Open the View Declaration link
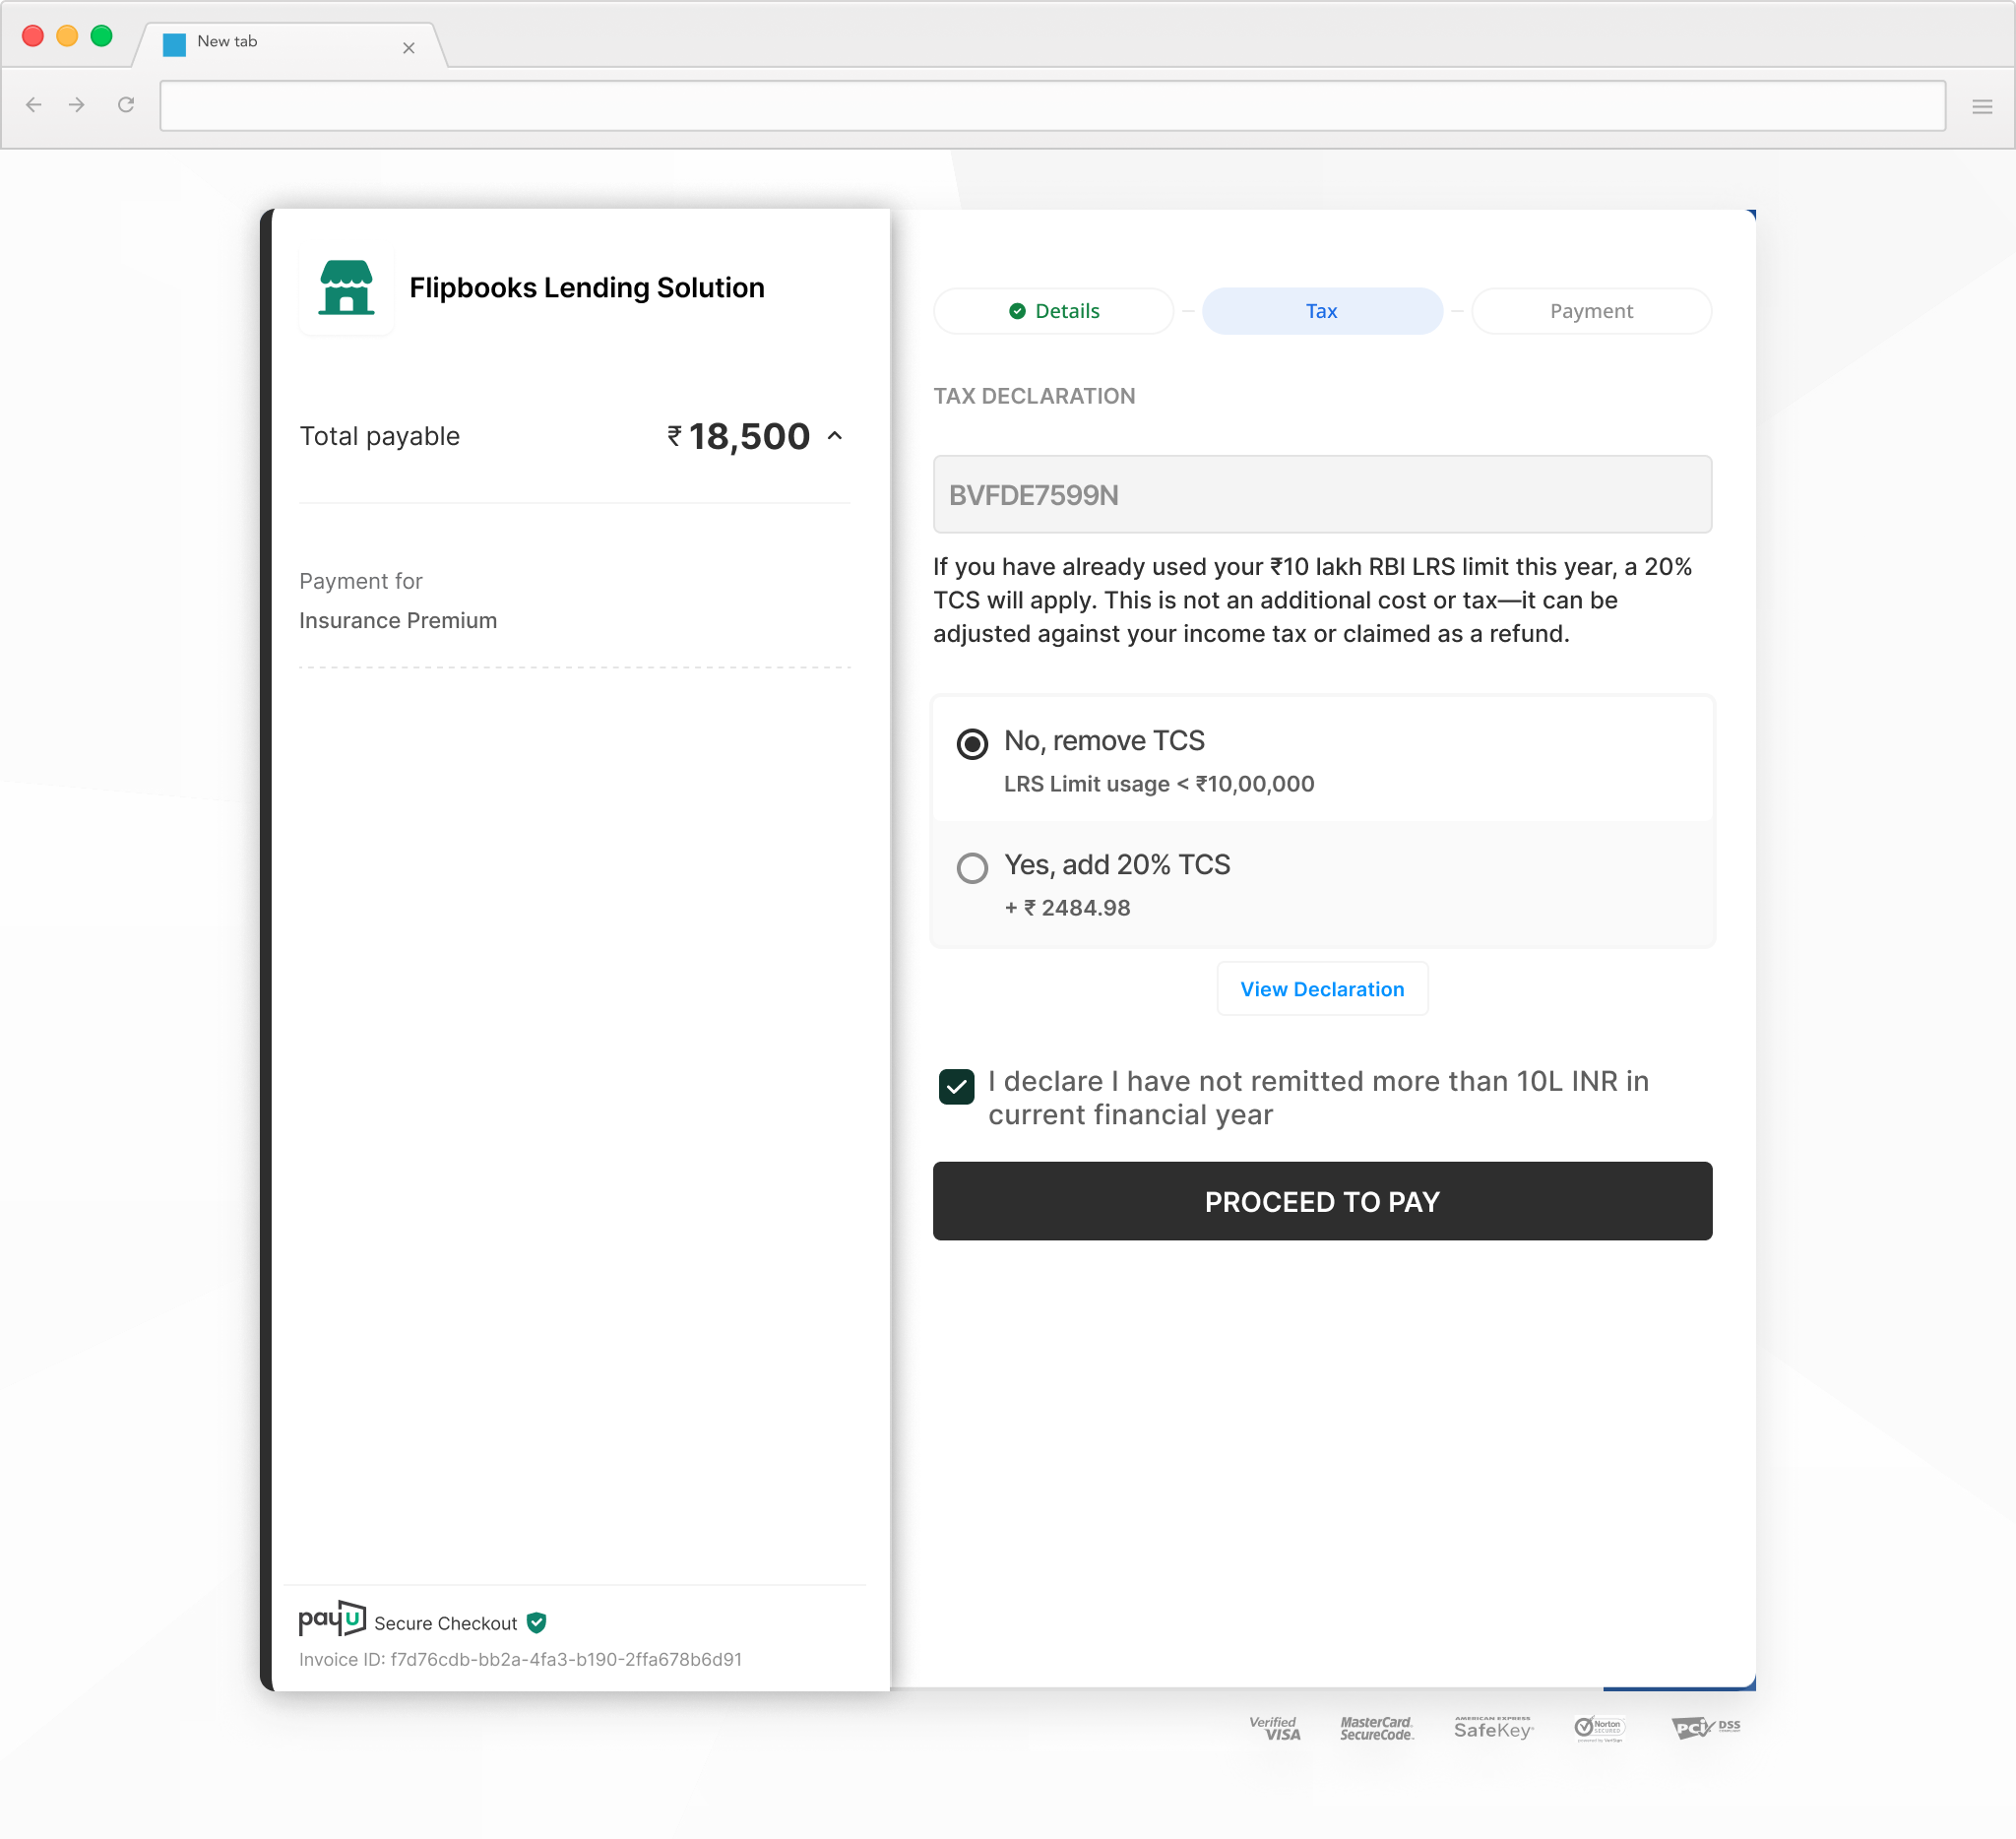2016x1839 pixels. click(1322, 989)
